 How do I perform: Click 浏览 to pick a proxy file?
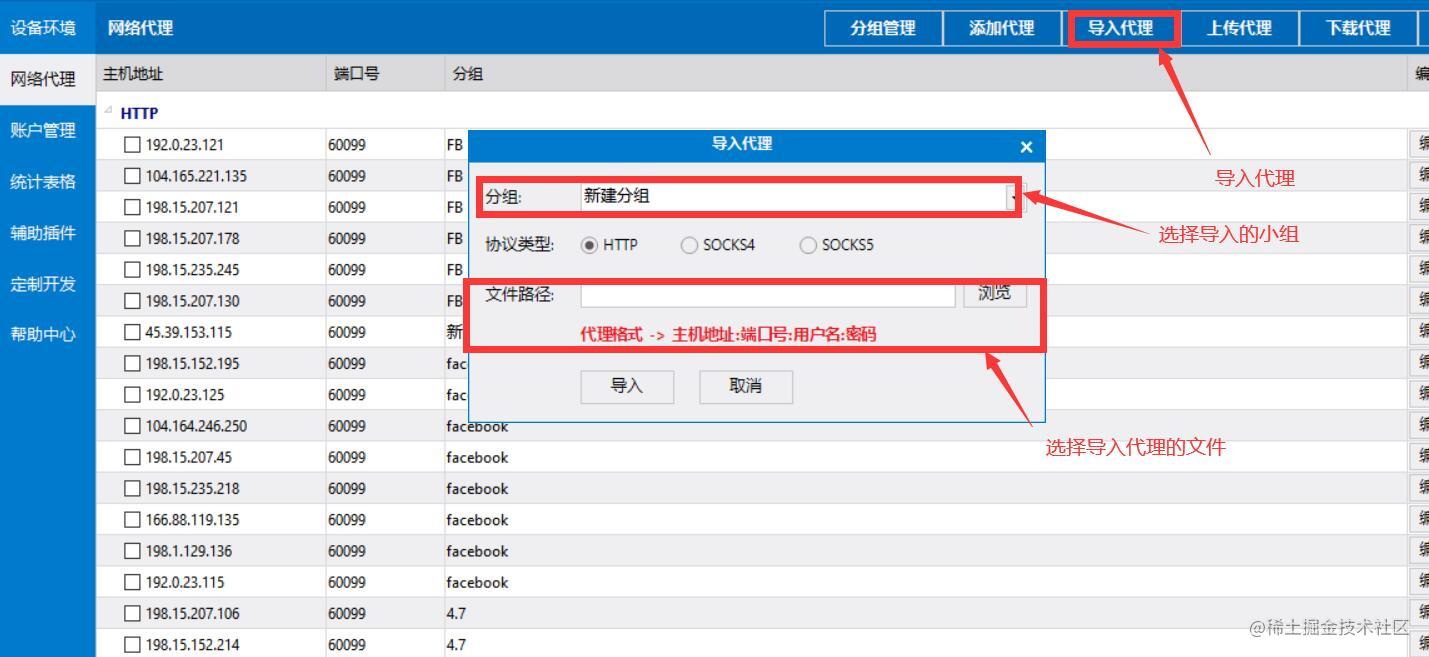995,293
